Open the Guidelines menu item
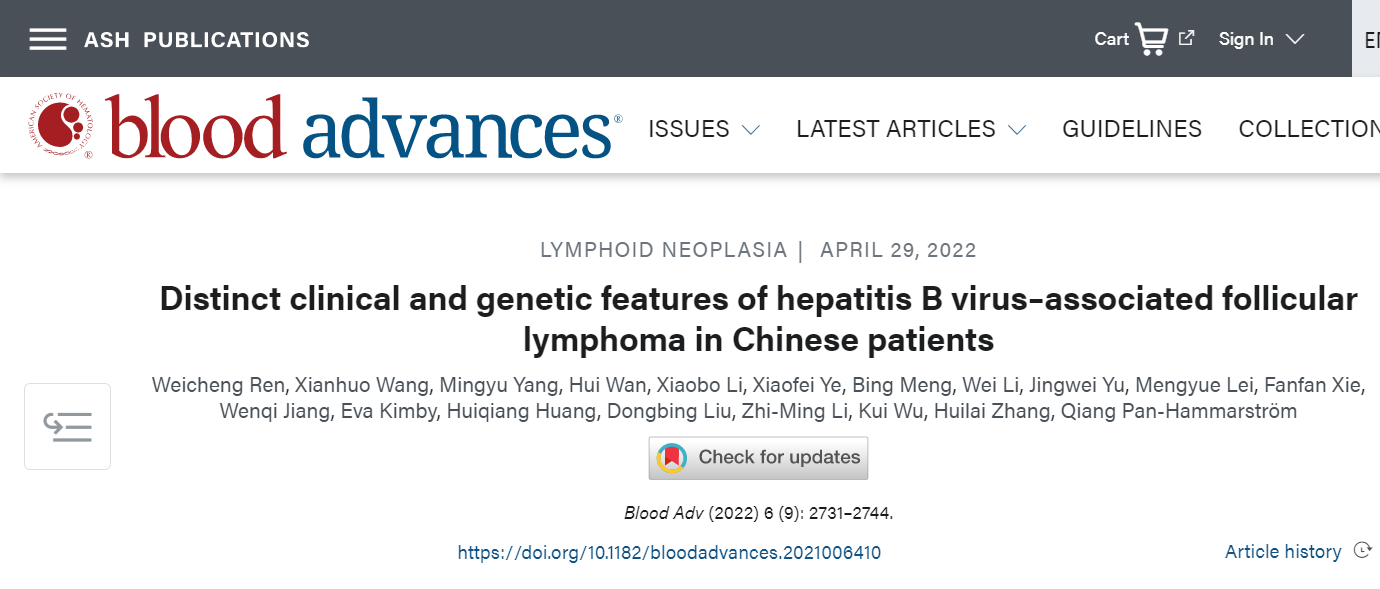Viewport: 1380px width, 589px height. [1132, 129]
